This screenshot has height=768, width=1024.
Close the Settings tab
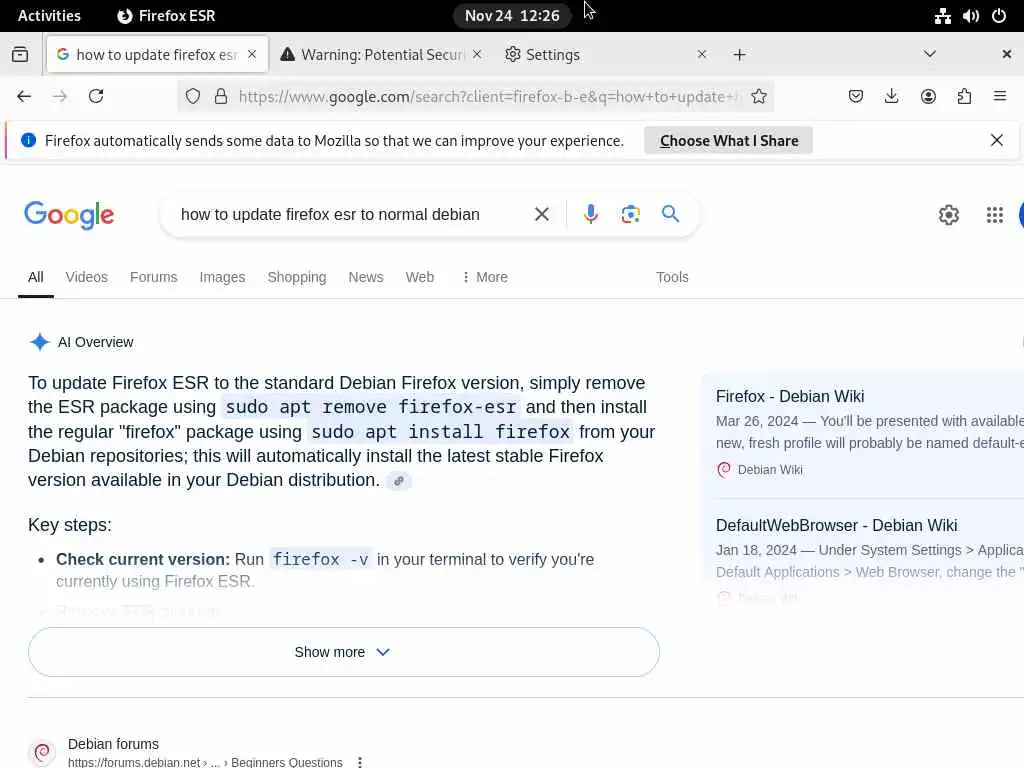click(702, 54)
